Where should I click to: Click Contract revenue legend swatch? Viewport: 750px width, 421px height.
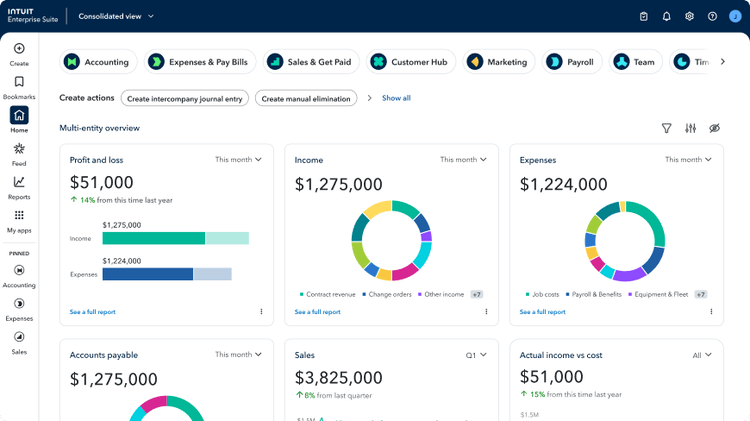coord(301,294)
